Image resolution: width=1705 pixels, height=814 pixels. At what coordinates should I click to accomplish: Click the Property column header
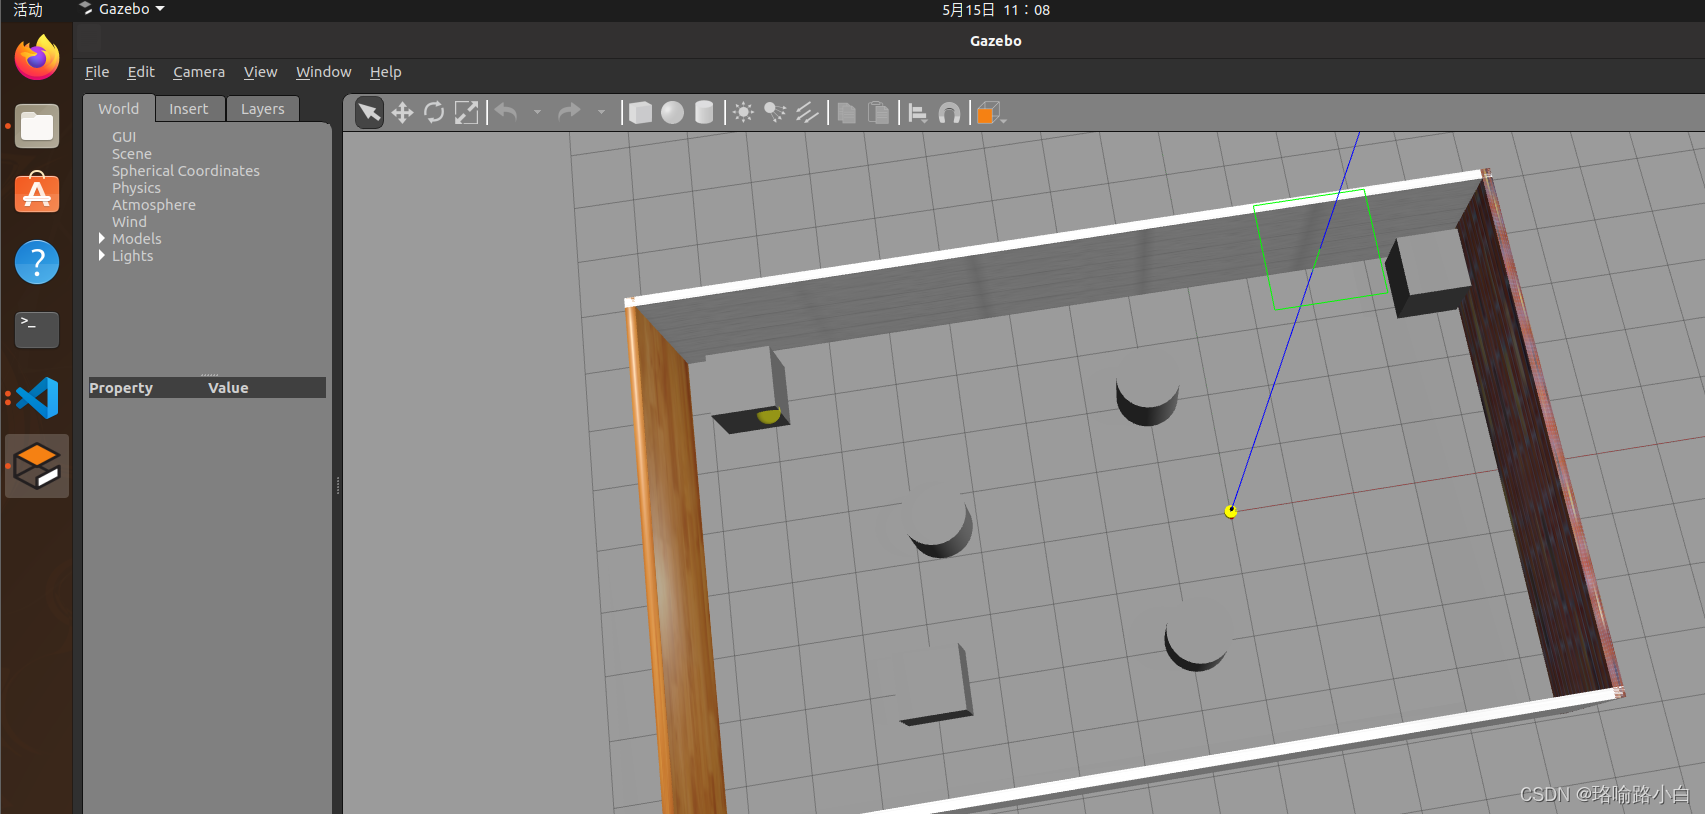tap(121, 388)
